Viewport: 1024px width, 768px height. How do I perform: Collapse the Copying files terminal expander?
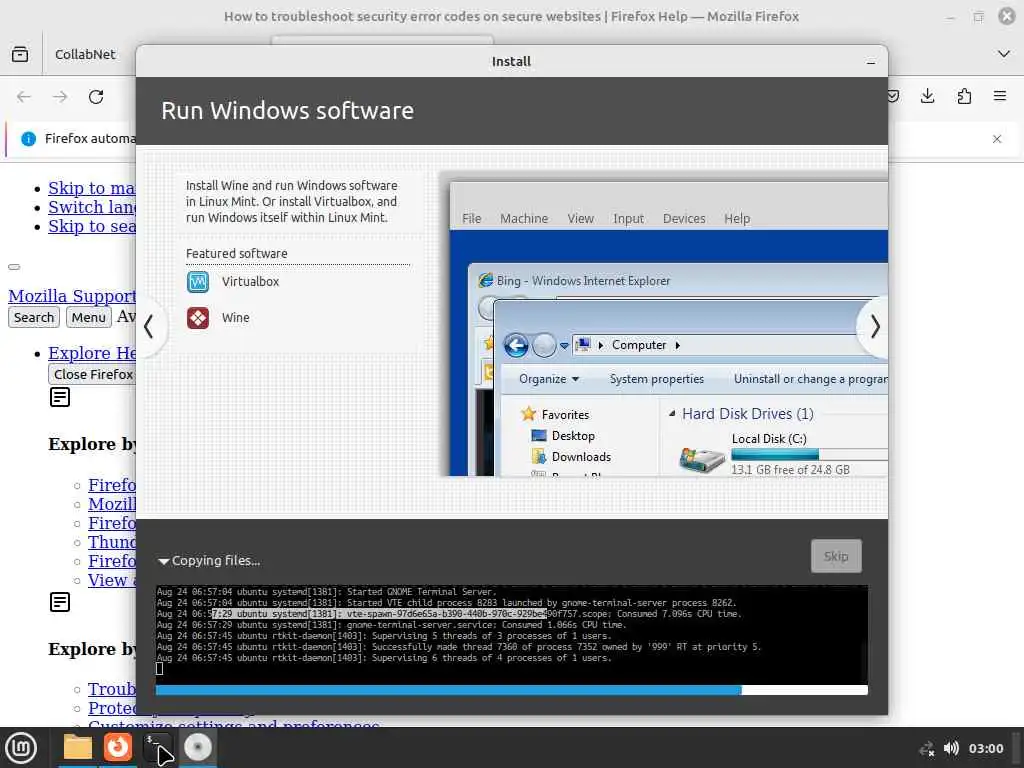[x=163, y=561]
